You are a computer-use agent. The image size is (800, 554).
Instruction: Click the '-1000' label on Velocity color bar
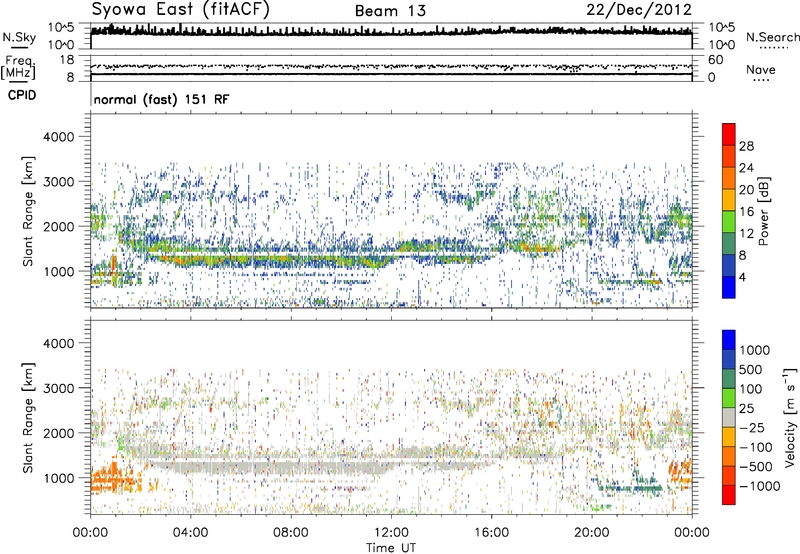tap(759, 486)
